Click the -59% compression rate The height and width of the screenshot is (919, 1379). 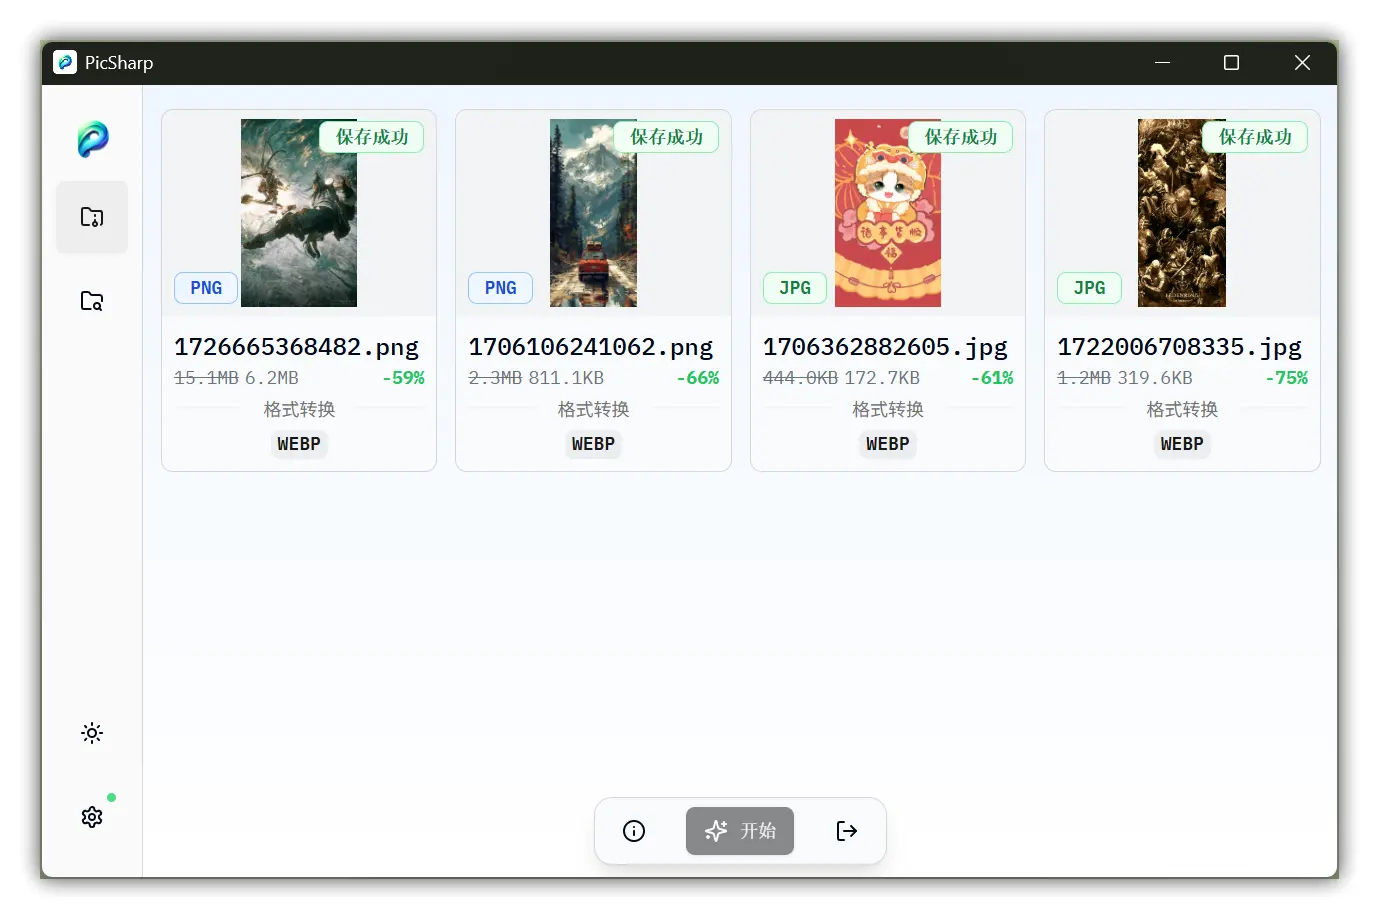pyautogui.click(x=403, y=378)
